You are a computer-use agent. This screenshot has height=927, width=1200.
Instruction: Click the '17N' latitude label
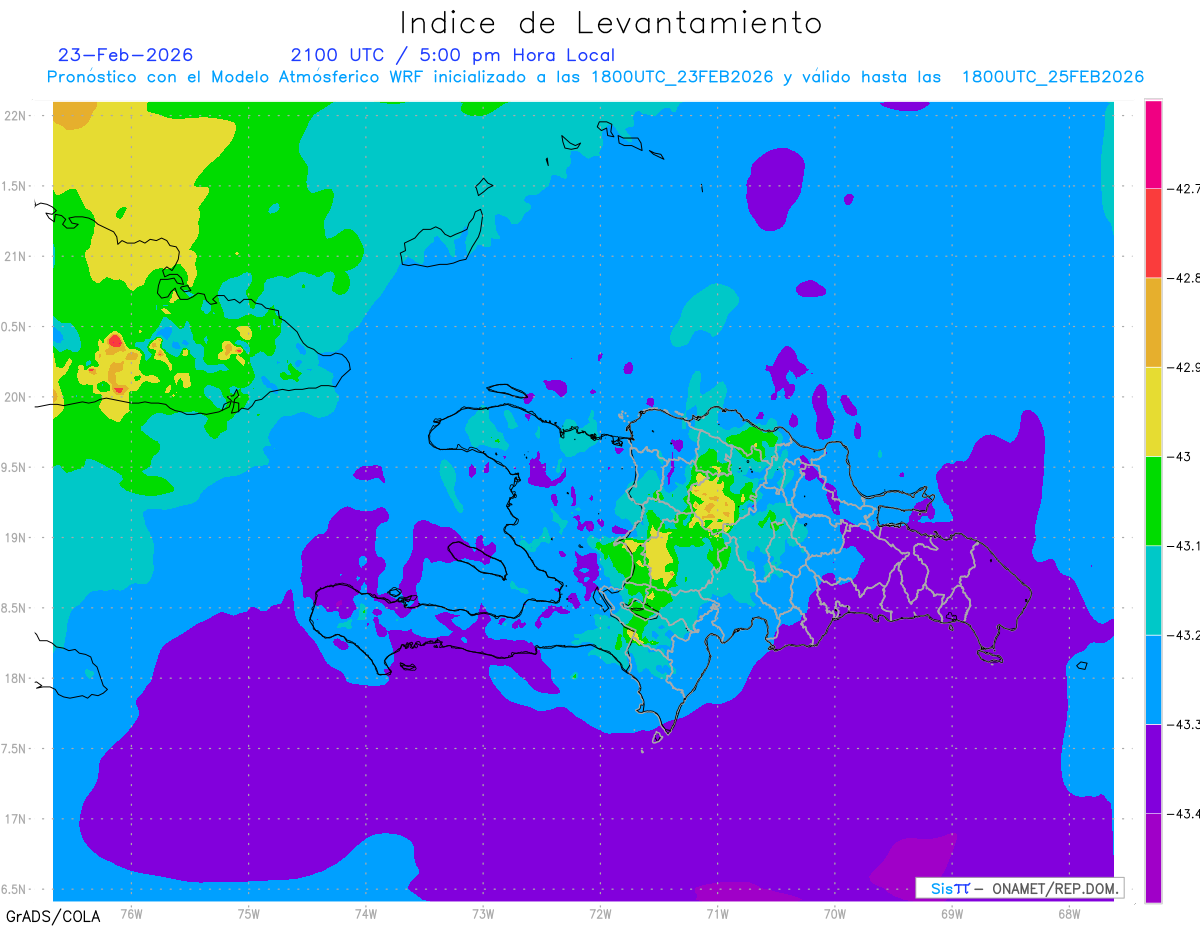click(x=16, y=819)
